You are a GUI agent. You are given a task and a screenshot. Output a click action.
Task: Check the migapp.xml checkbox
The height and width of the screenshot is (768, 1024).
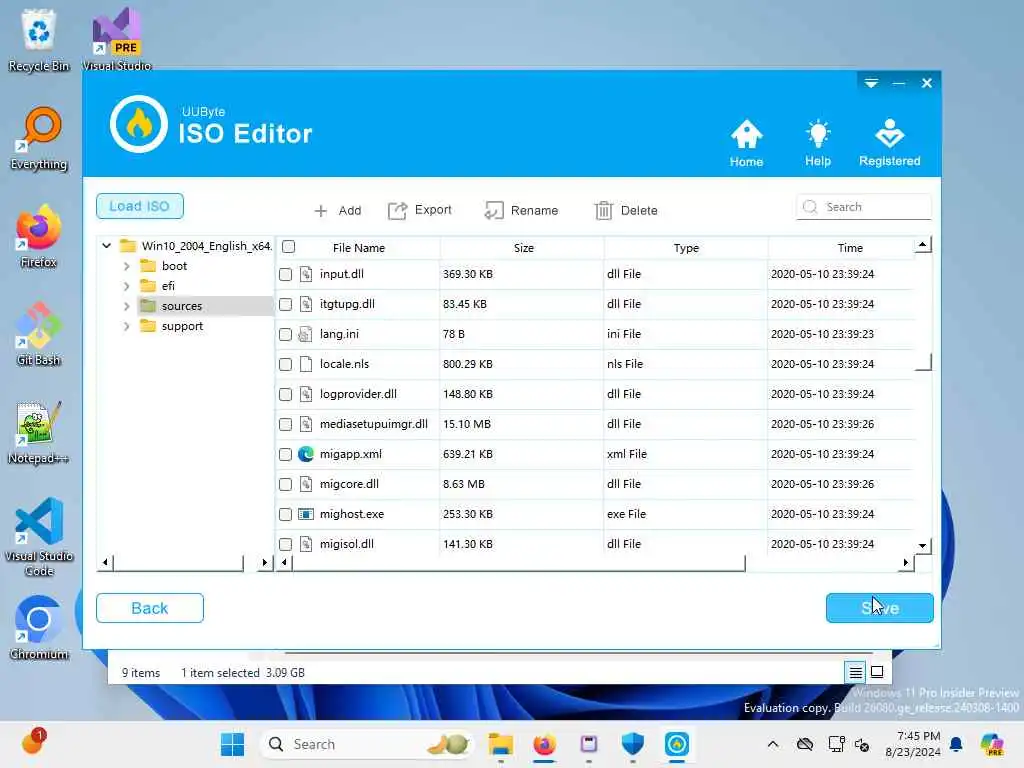point(285,455)
